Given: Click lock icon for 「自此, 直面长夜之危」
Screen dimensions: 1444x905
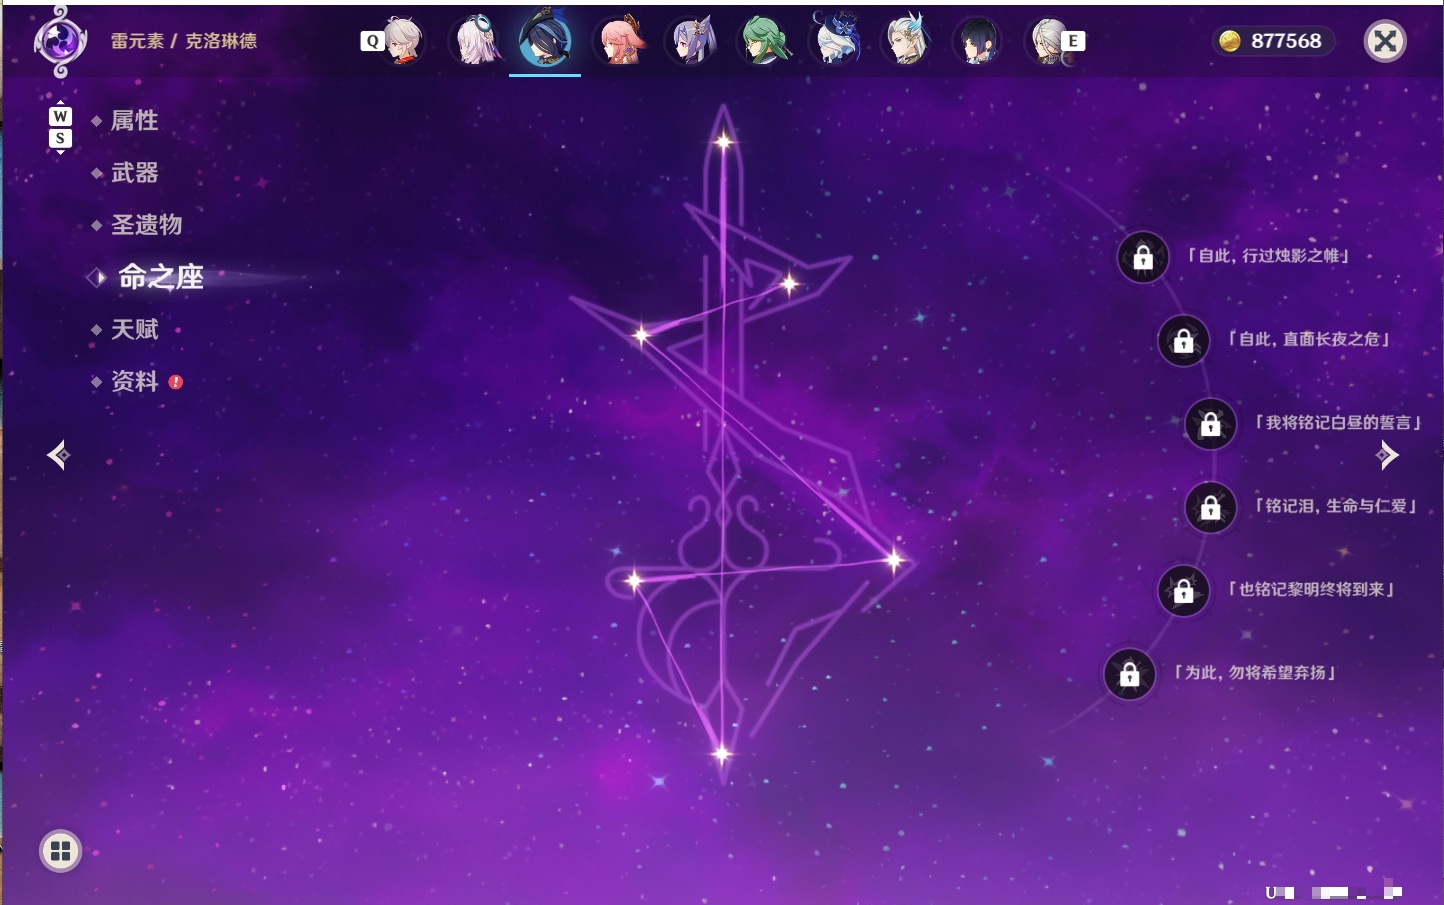Looking at the screenshot, I should 1183,341.
